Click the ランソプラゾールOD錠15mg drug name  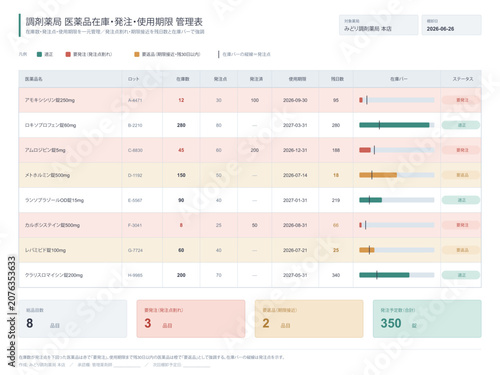pyautogui.click(x=54, y=200)
